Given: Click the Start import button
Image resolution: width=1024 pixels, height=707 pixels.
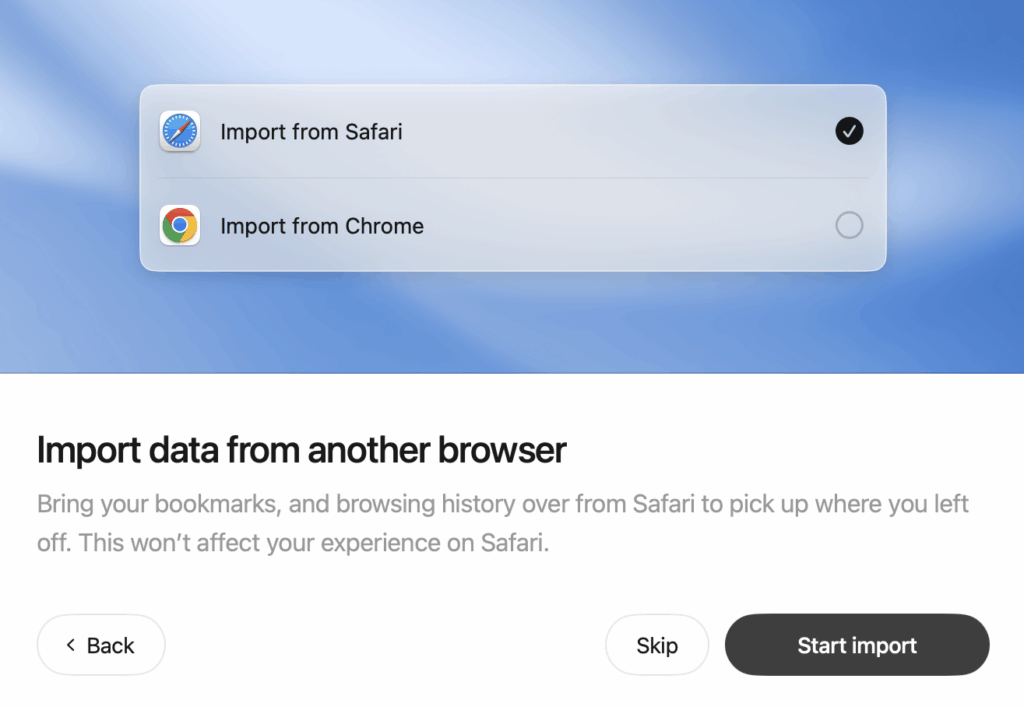Looking at the screenshot, I should pyautogui.click(x=857, y=645).
